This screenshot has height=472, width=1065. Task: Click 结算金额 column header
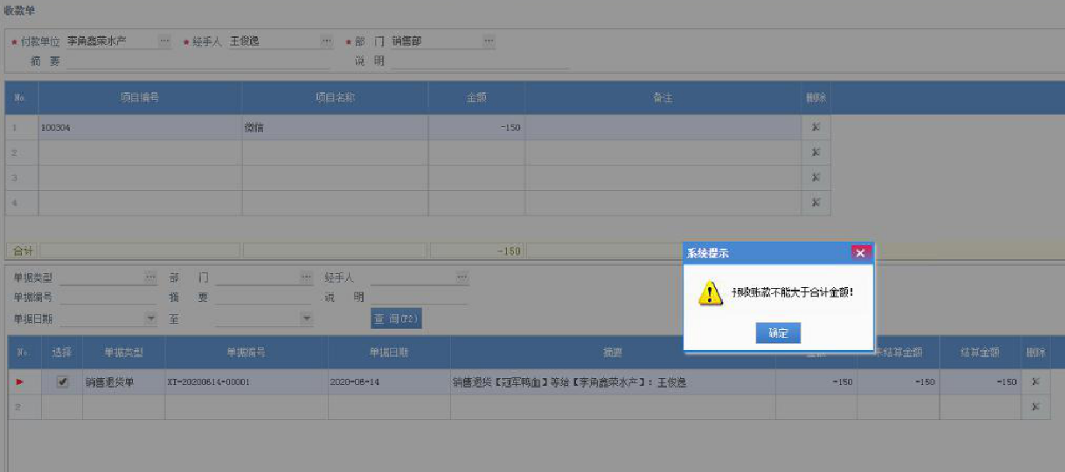980,352
